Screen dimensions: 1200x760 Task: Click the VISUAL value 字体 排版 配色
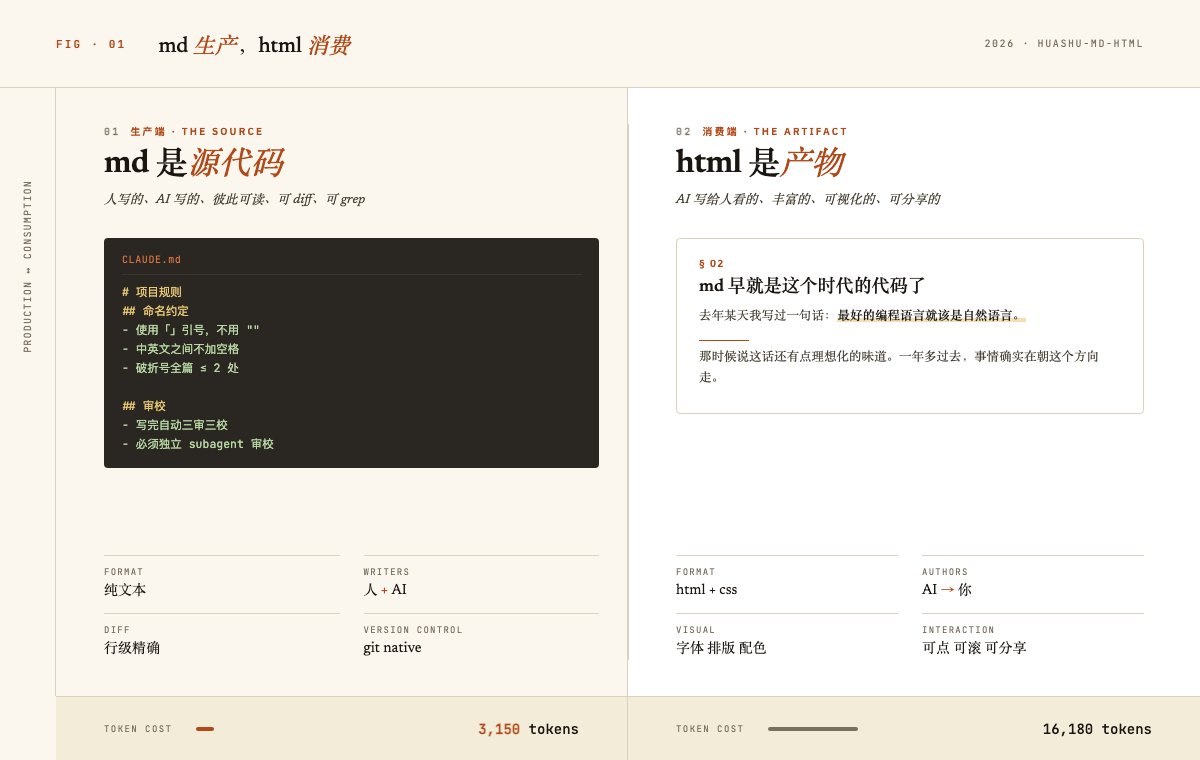pyautogui.click(x=721, y=648)
